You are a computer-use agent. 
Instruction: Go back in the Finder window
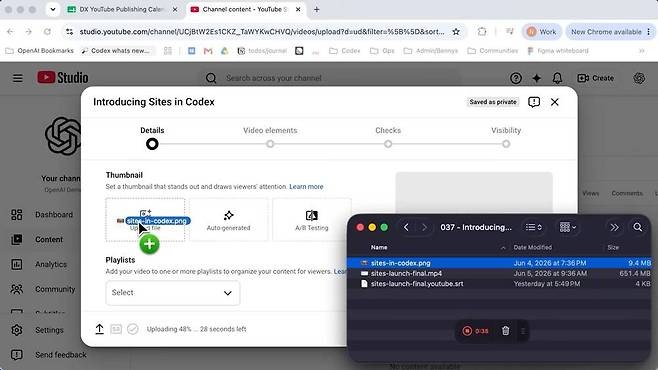click(x=406, y=227)
